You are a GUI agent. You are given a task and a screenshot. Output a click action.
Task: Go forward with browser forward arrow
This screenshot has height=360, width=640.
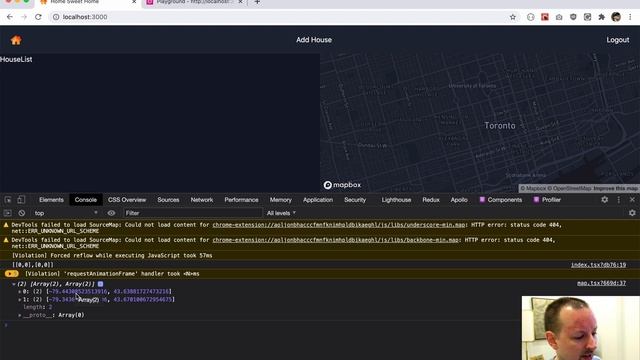[x=24, y=17]
